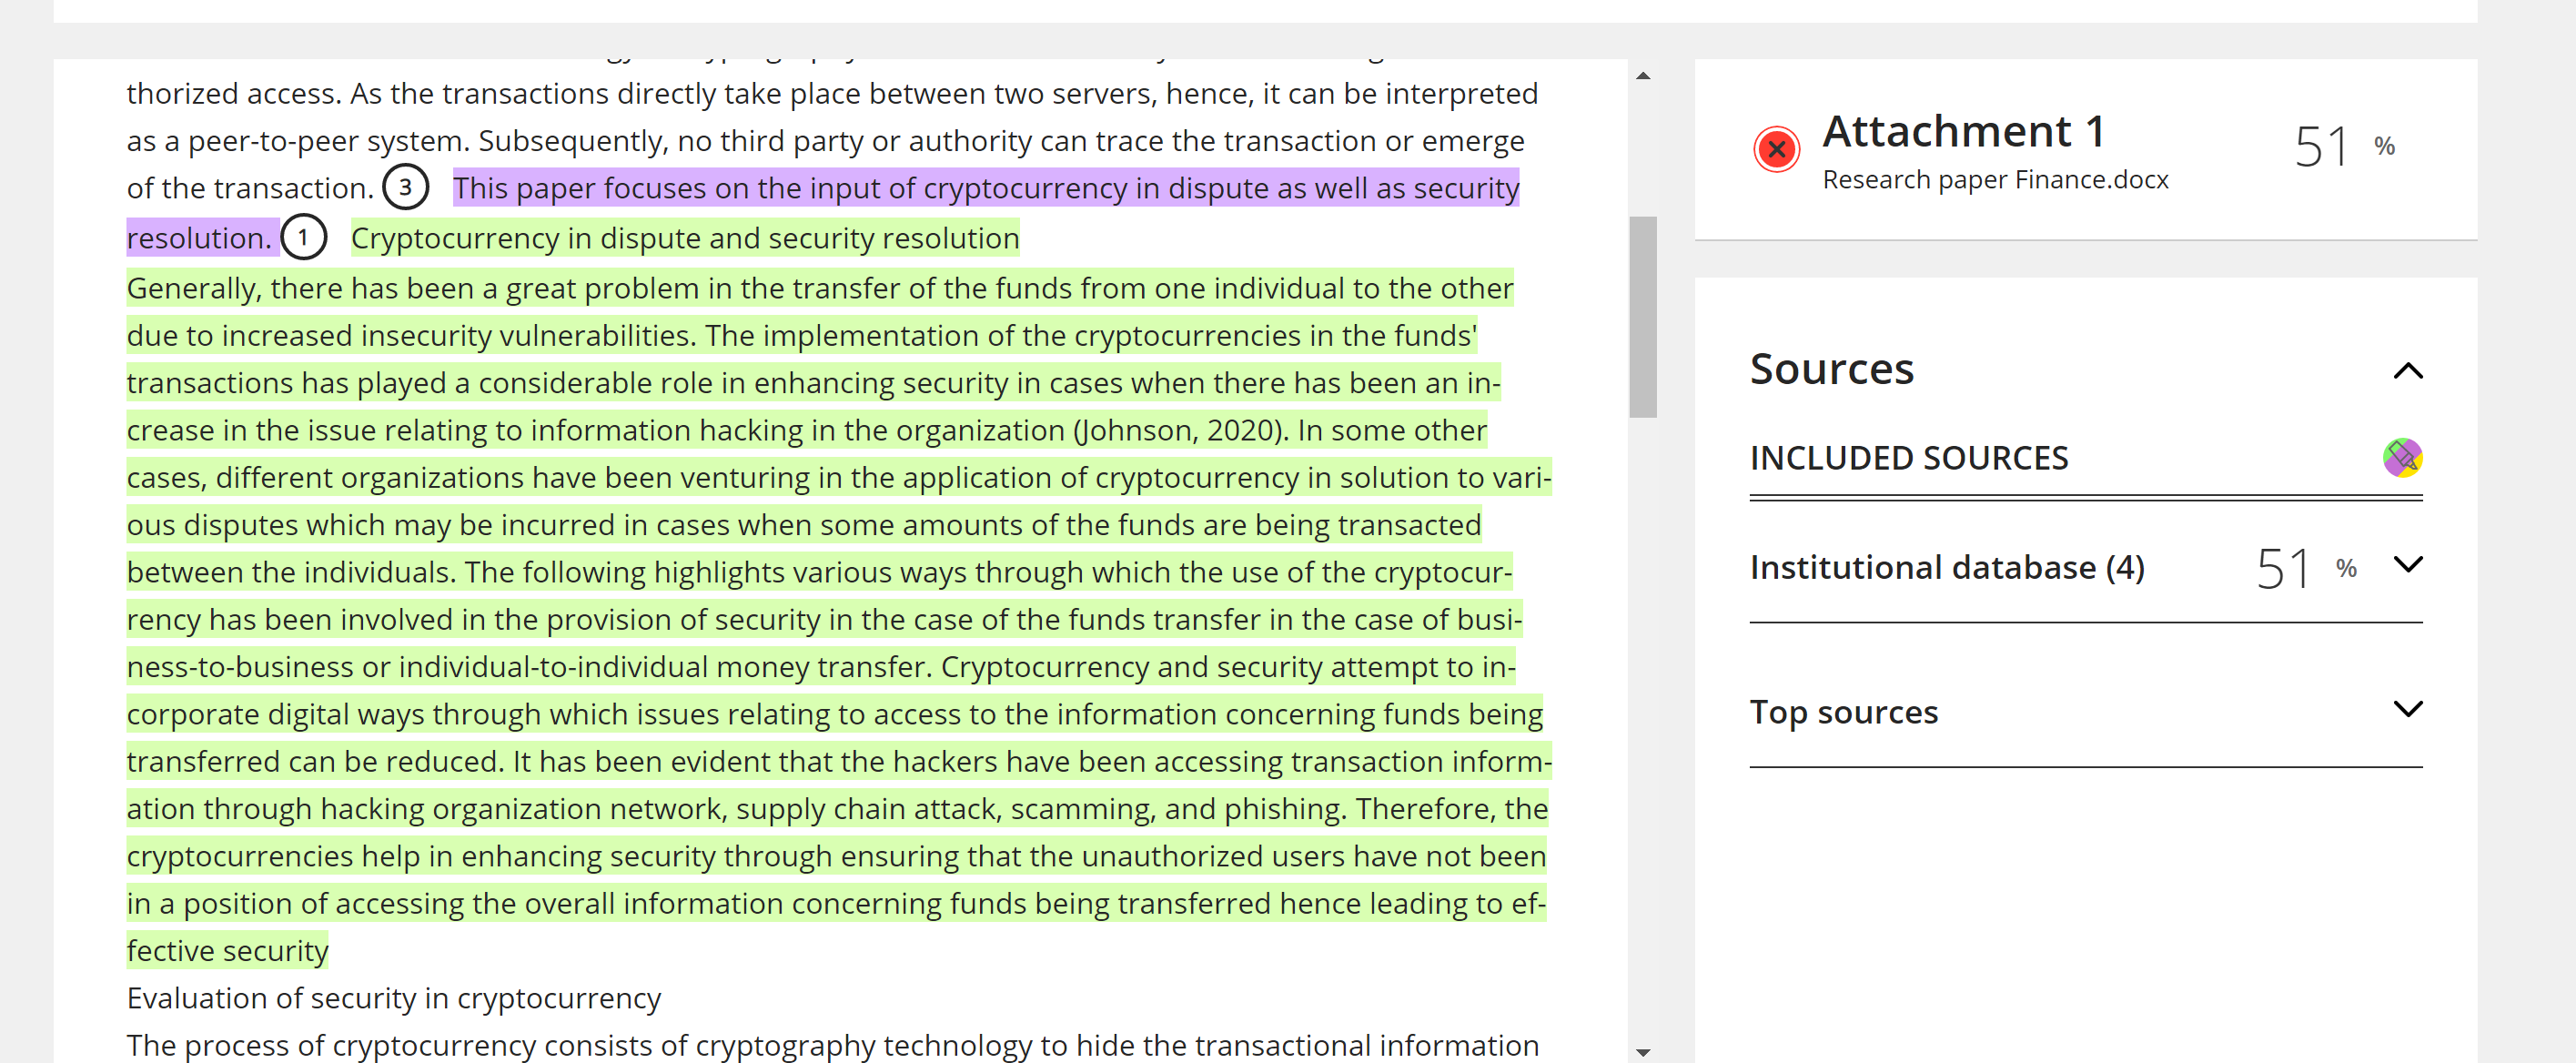2576x1063 pixels.
Task: Click the INCLUDED SOURCES label
Action: tap(1909, 458)
